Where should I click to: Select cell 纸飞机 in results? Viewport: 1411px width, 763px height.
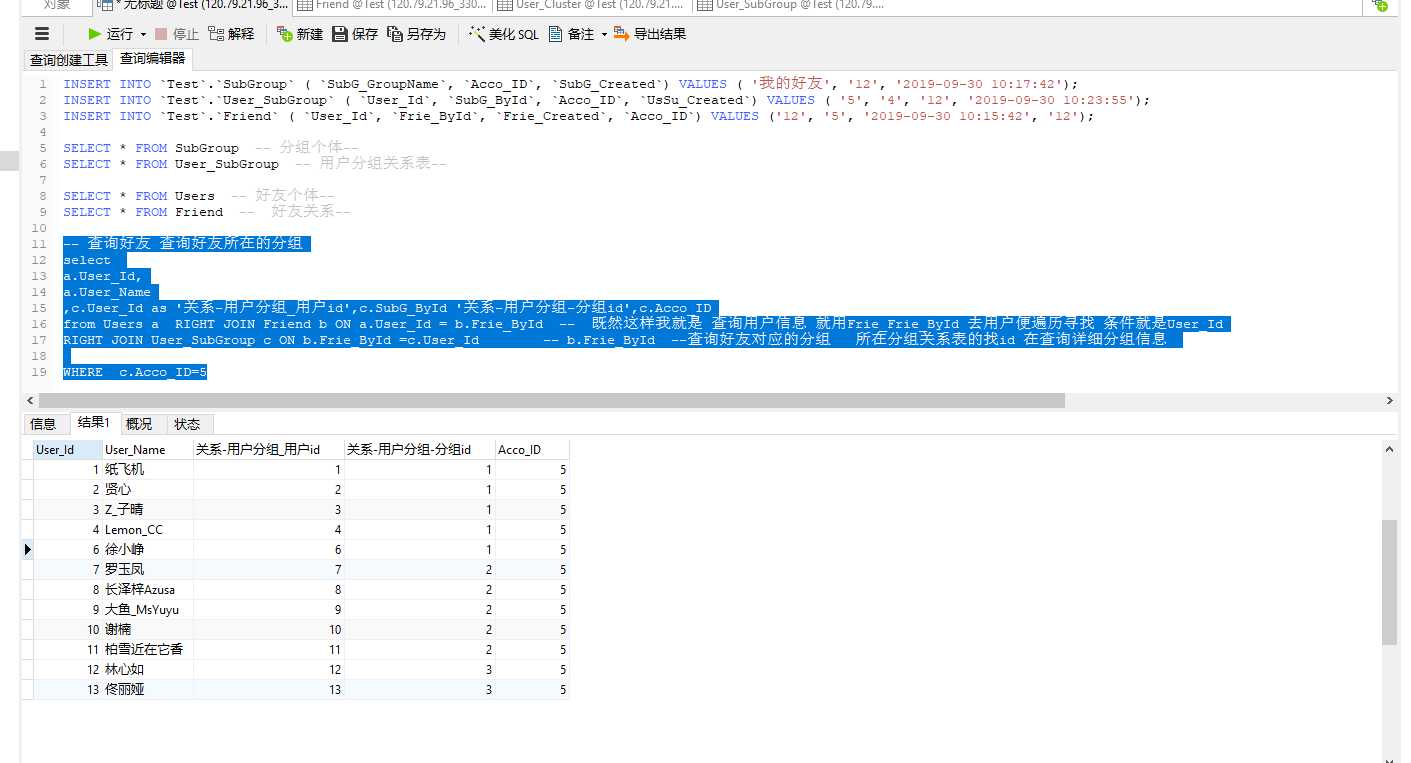click(x=147, y=470)
